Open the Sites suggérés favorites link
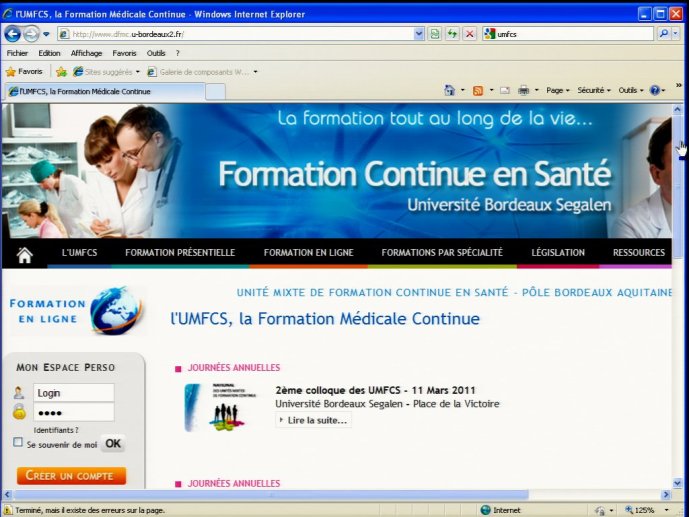This screenshot has height=517, width=689. point(106,72)
